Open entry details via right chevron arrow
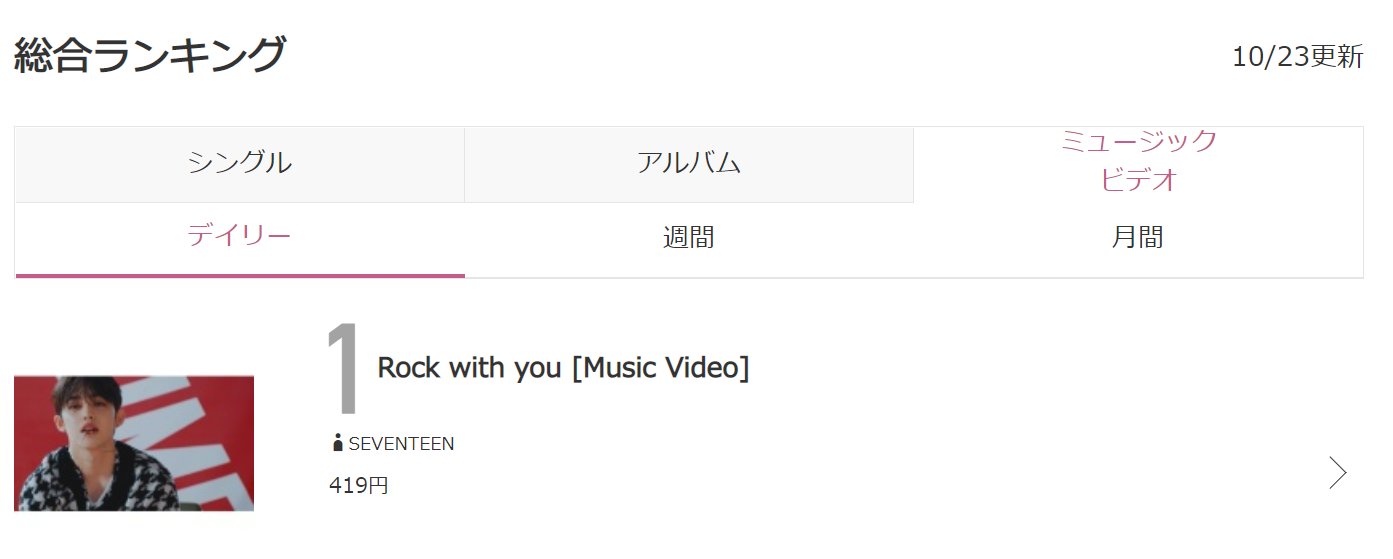 click(x=1337, y=472)
